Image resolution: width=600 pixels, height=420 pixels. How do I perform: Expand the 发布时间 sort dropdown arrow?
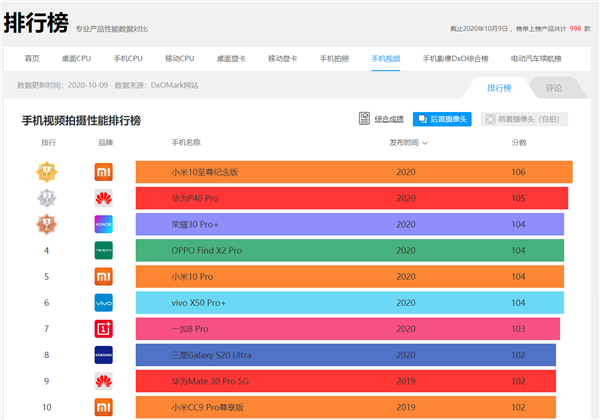426,143
